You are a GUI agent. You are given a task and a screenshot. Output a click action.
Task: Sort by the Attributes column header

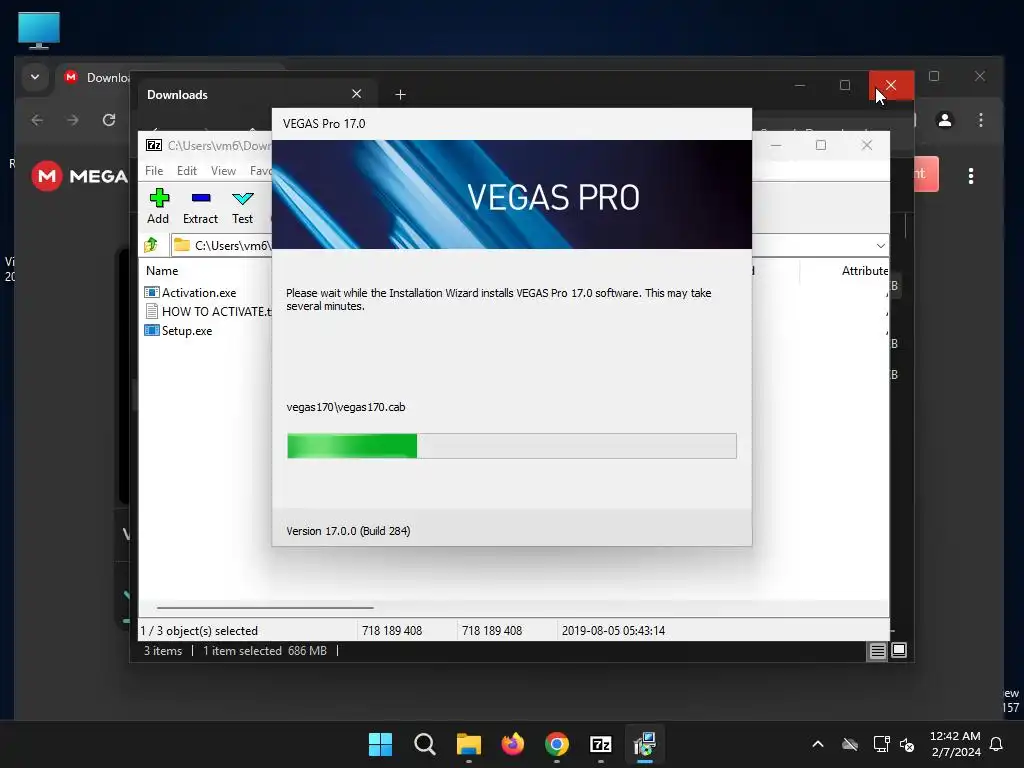click(x=863, y=270)
